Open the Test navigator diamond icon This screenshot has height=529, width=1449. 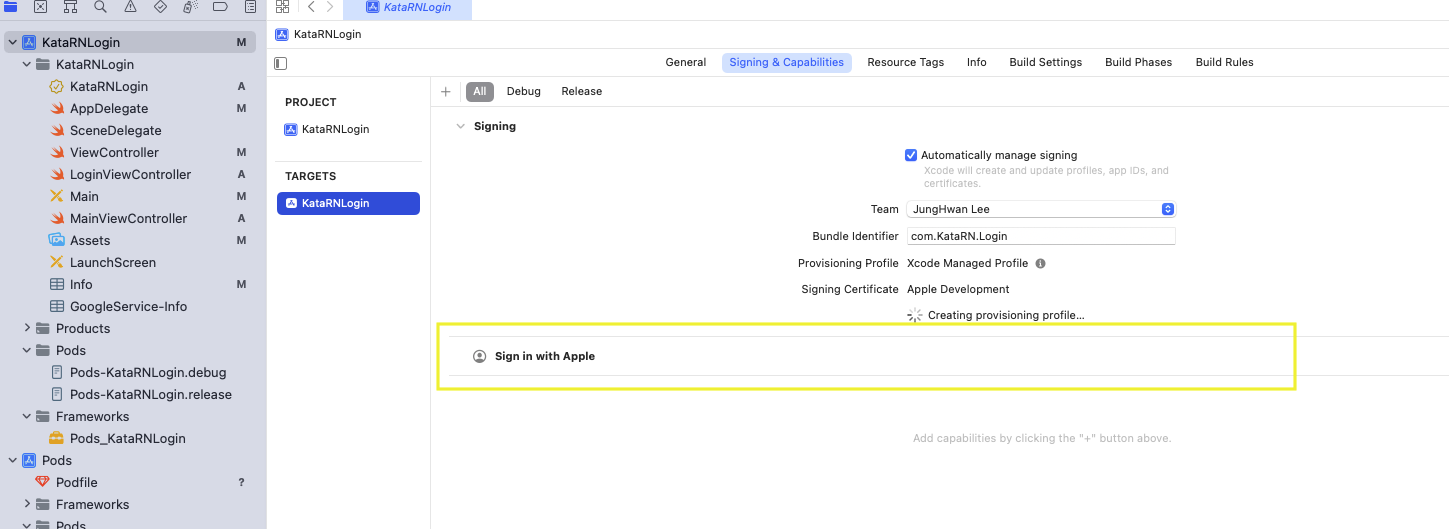[x=160, y=6]
